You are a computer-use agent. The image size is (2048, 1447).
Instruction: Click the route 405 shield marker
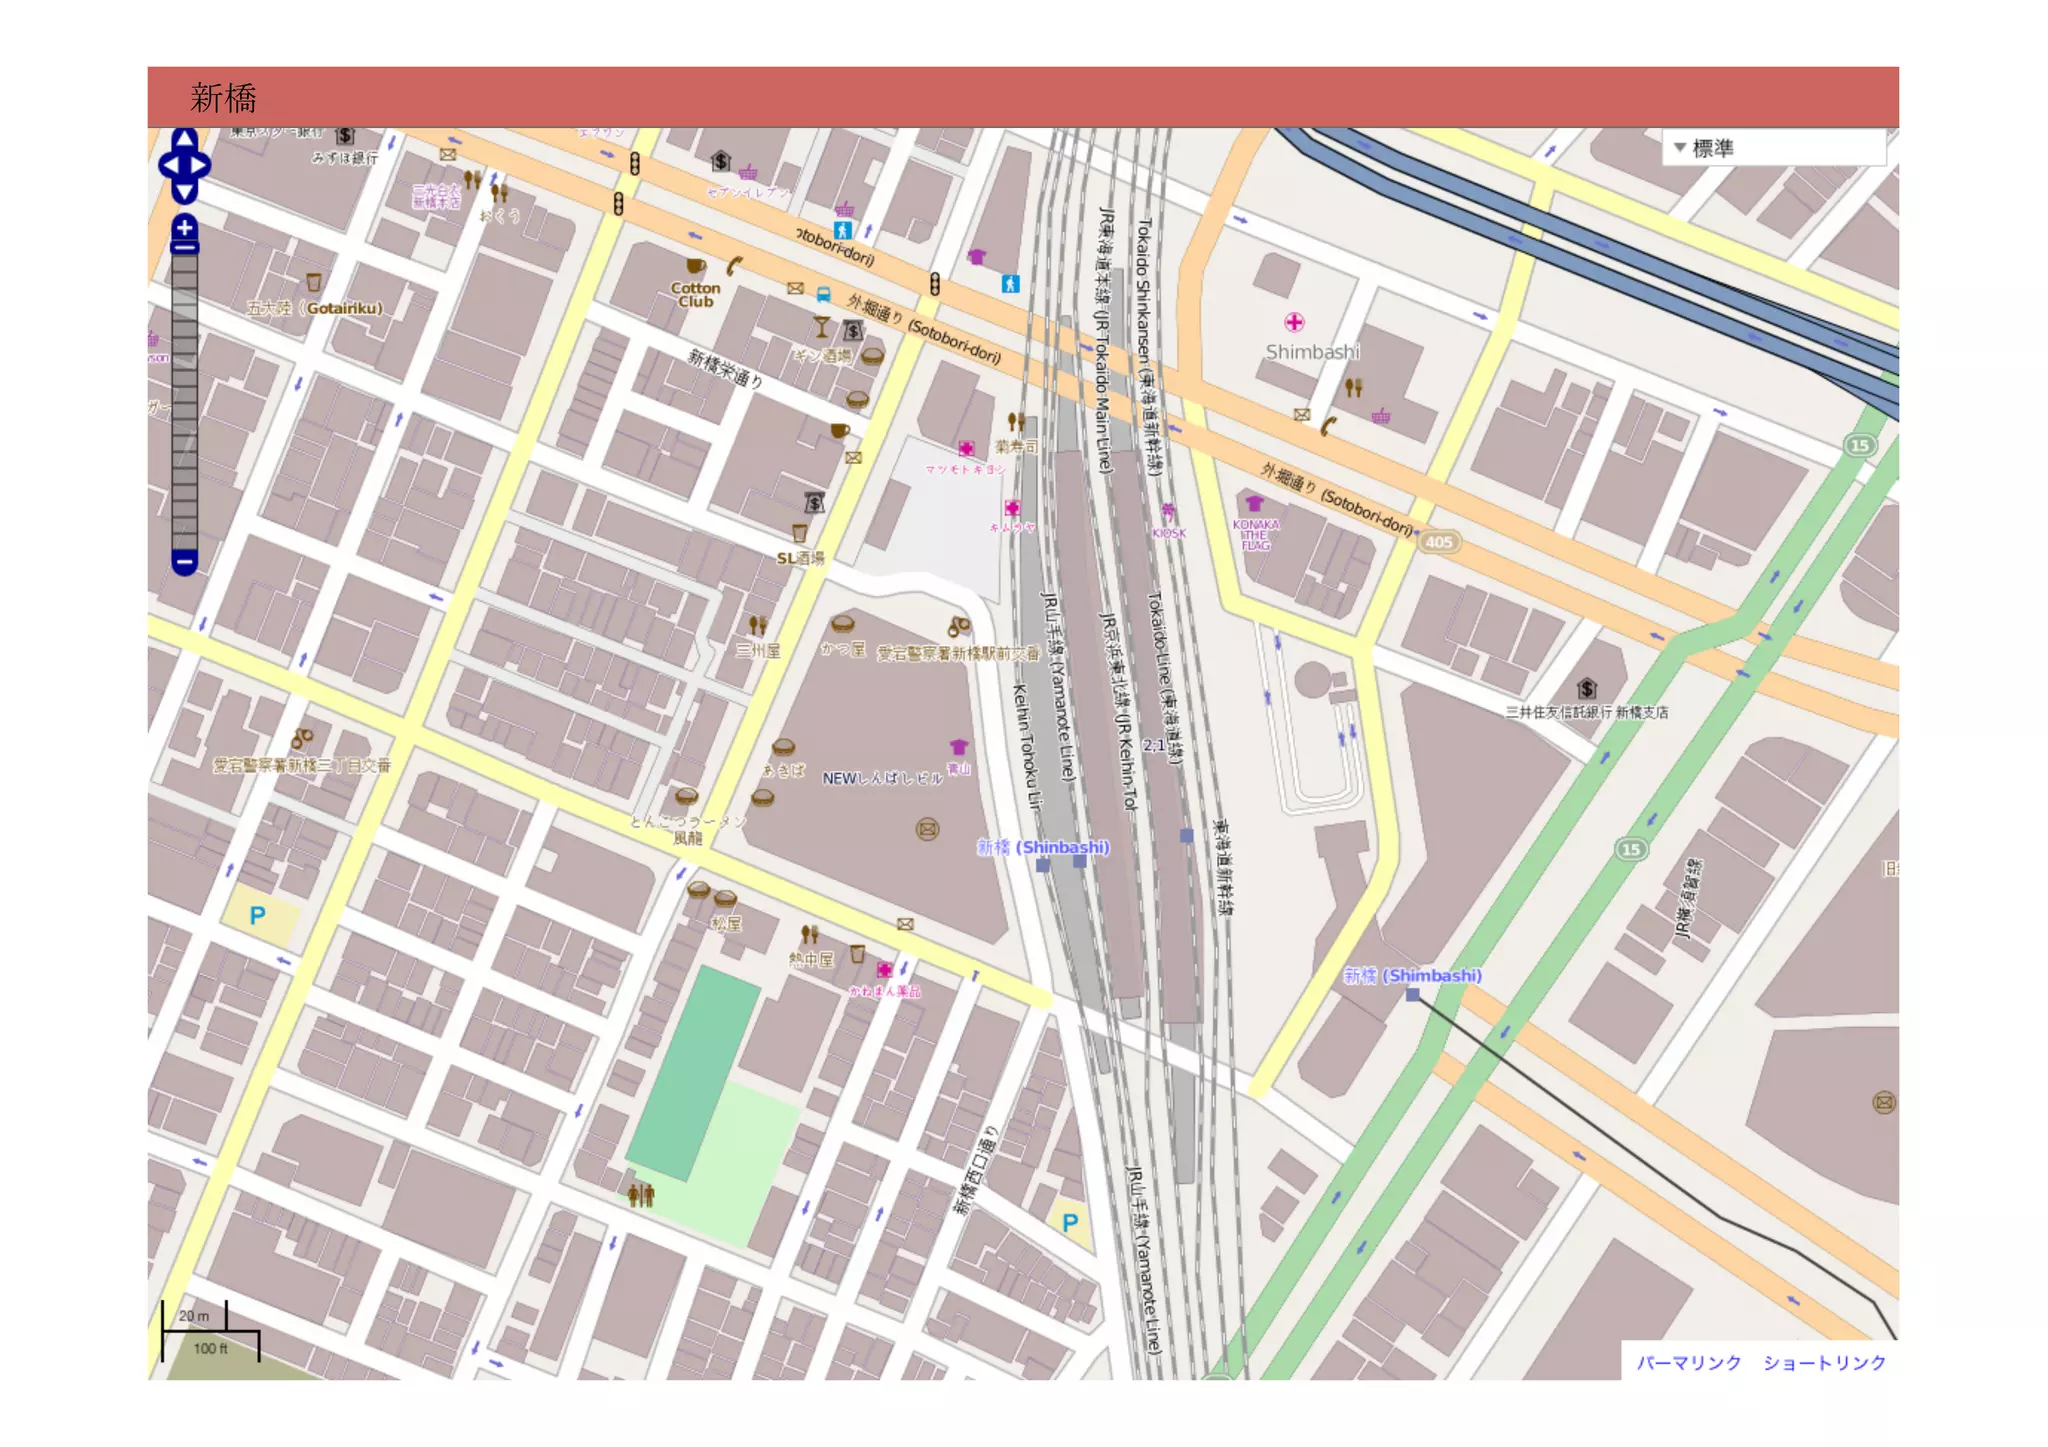[x=1438, y=542]
